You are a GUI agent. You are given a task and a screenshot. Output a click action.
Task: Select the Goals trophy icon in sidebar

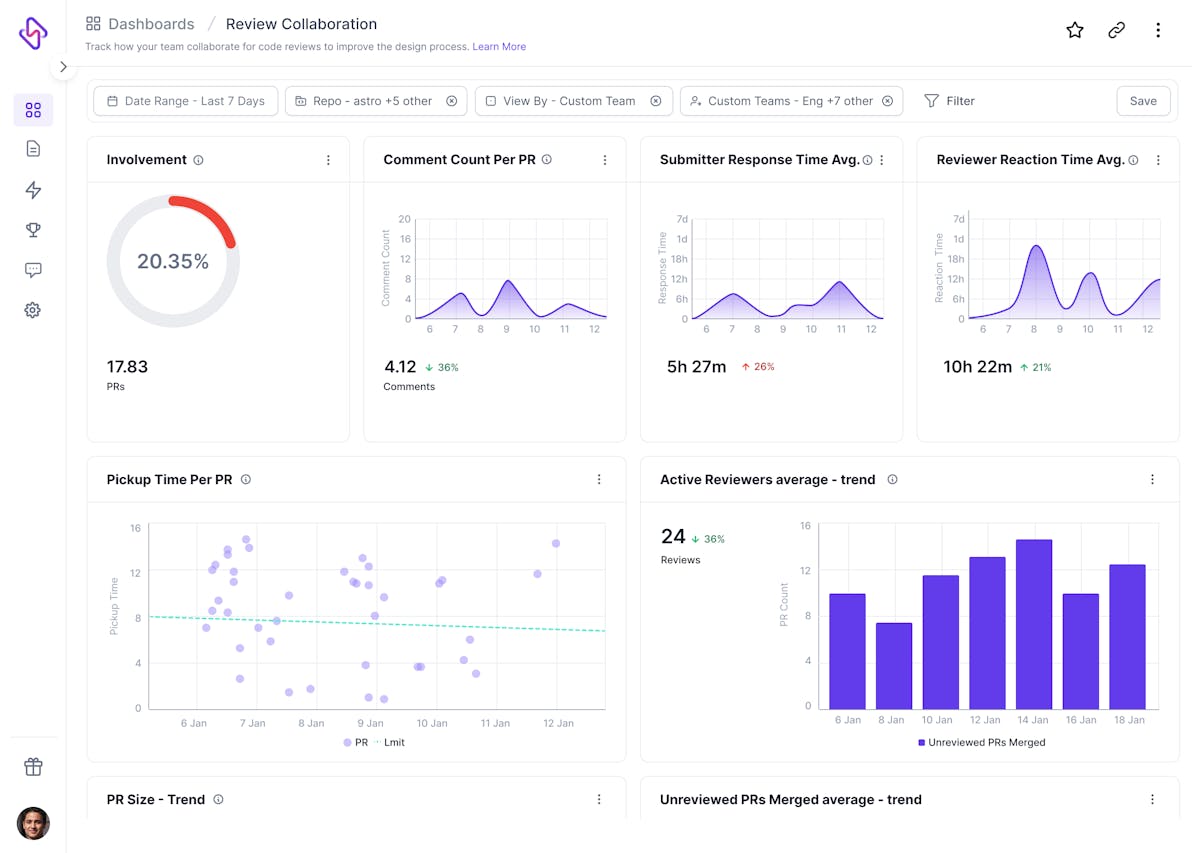(33, 229)
